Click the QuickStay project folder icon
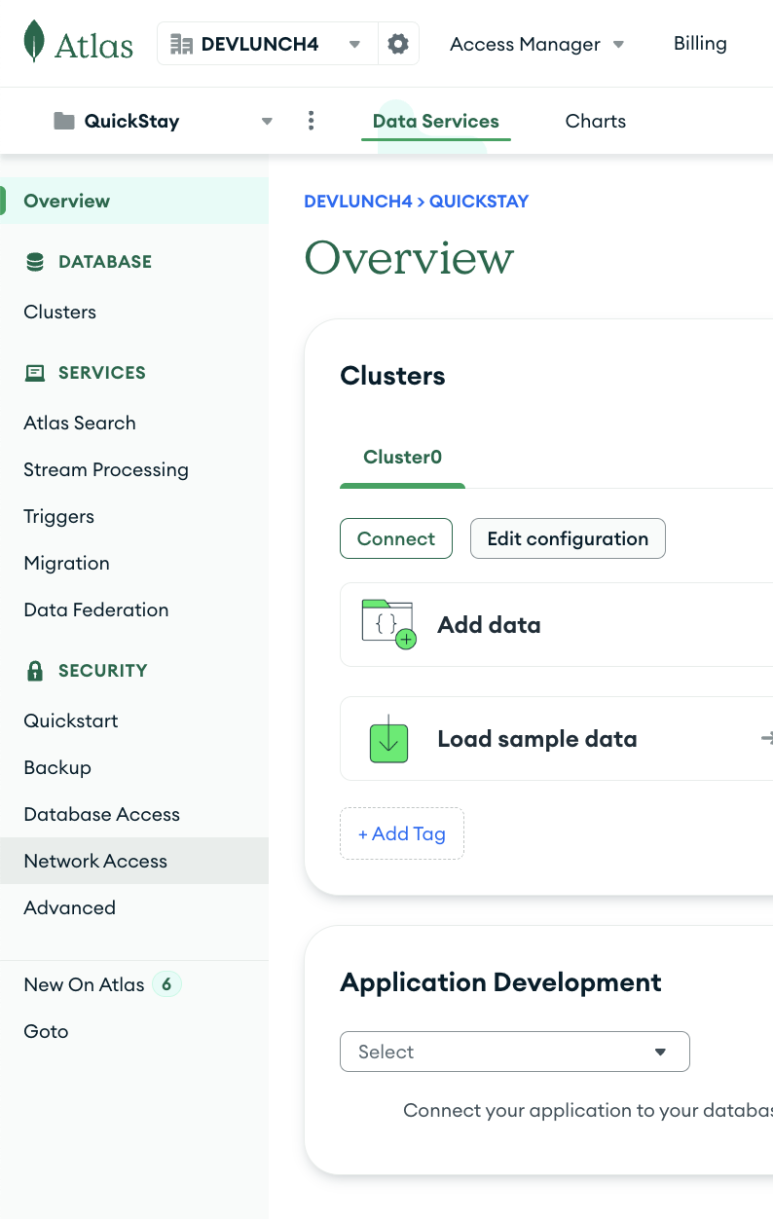This screenshot has width=773, height=1219. (x=64, y=121)
